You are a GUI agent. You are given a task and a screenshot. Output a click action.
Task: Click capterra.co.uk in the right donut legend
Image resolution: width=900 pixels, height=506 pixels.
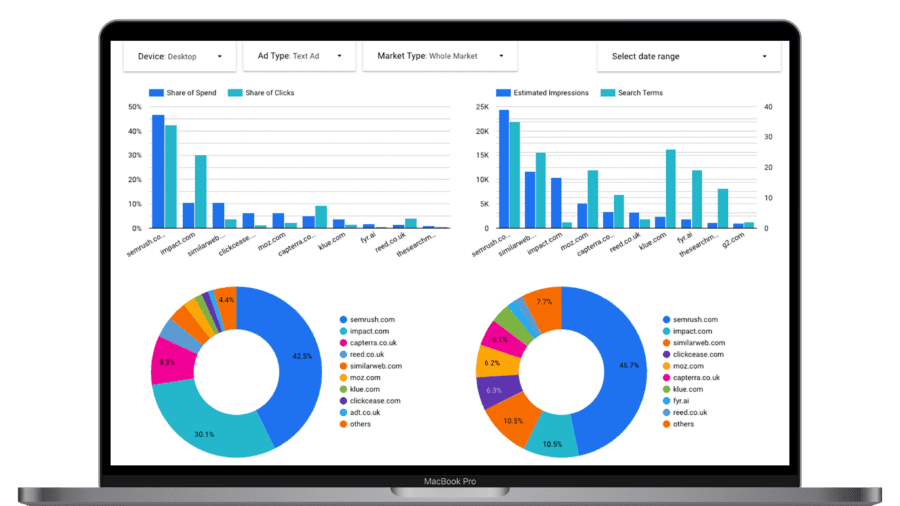point(692,377)
